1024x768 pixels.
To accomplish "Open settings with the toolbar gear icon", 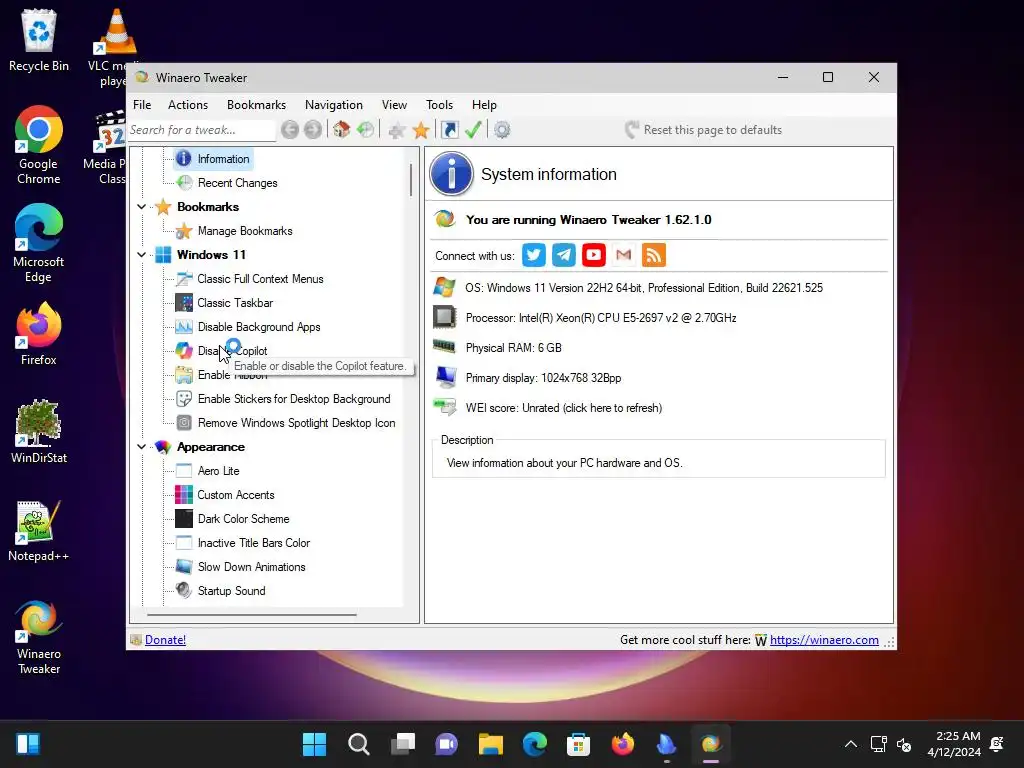I will (502, 130).
